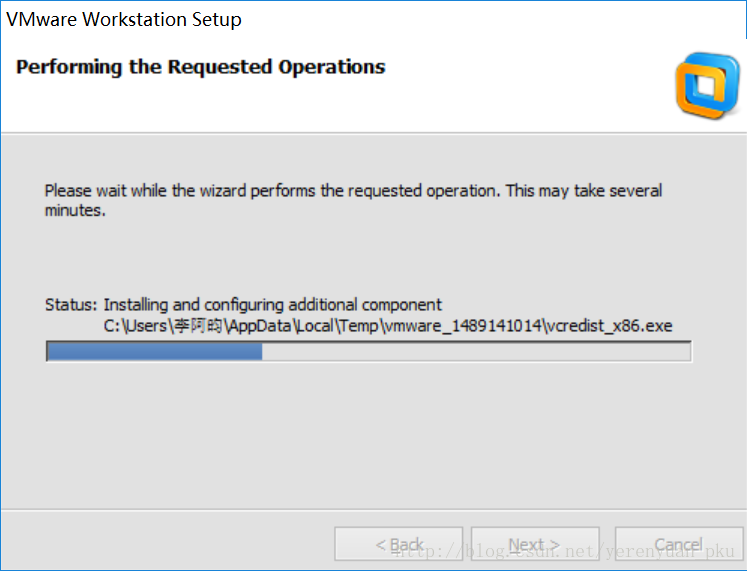Click the Performing the Requested Operations heading
Image resolution: width=747 pixels, height=571 pixels.
tap(201, 67)
